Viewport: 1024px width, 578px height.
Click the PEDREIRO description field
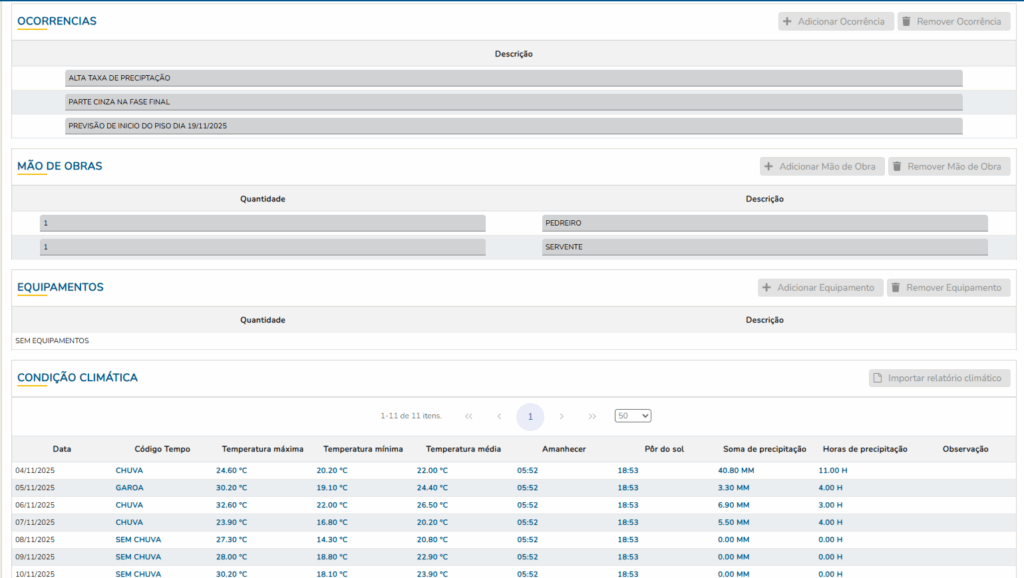tap(764, 223)
